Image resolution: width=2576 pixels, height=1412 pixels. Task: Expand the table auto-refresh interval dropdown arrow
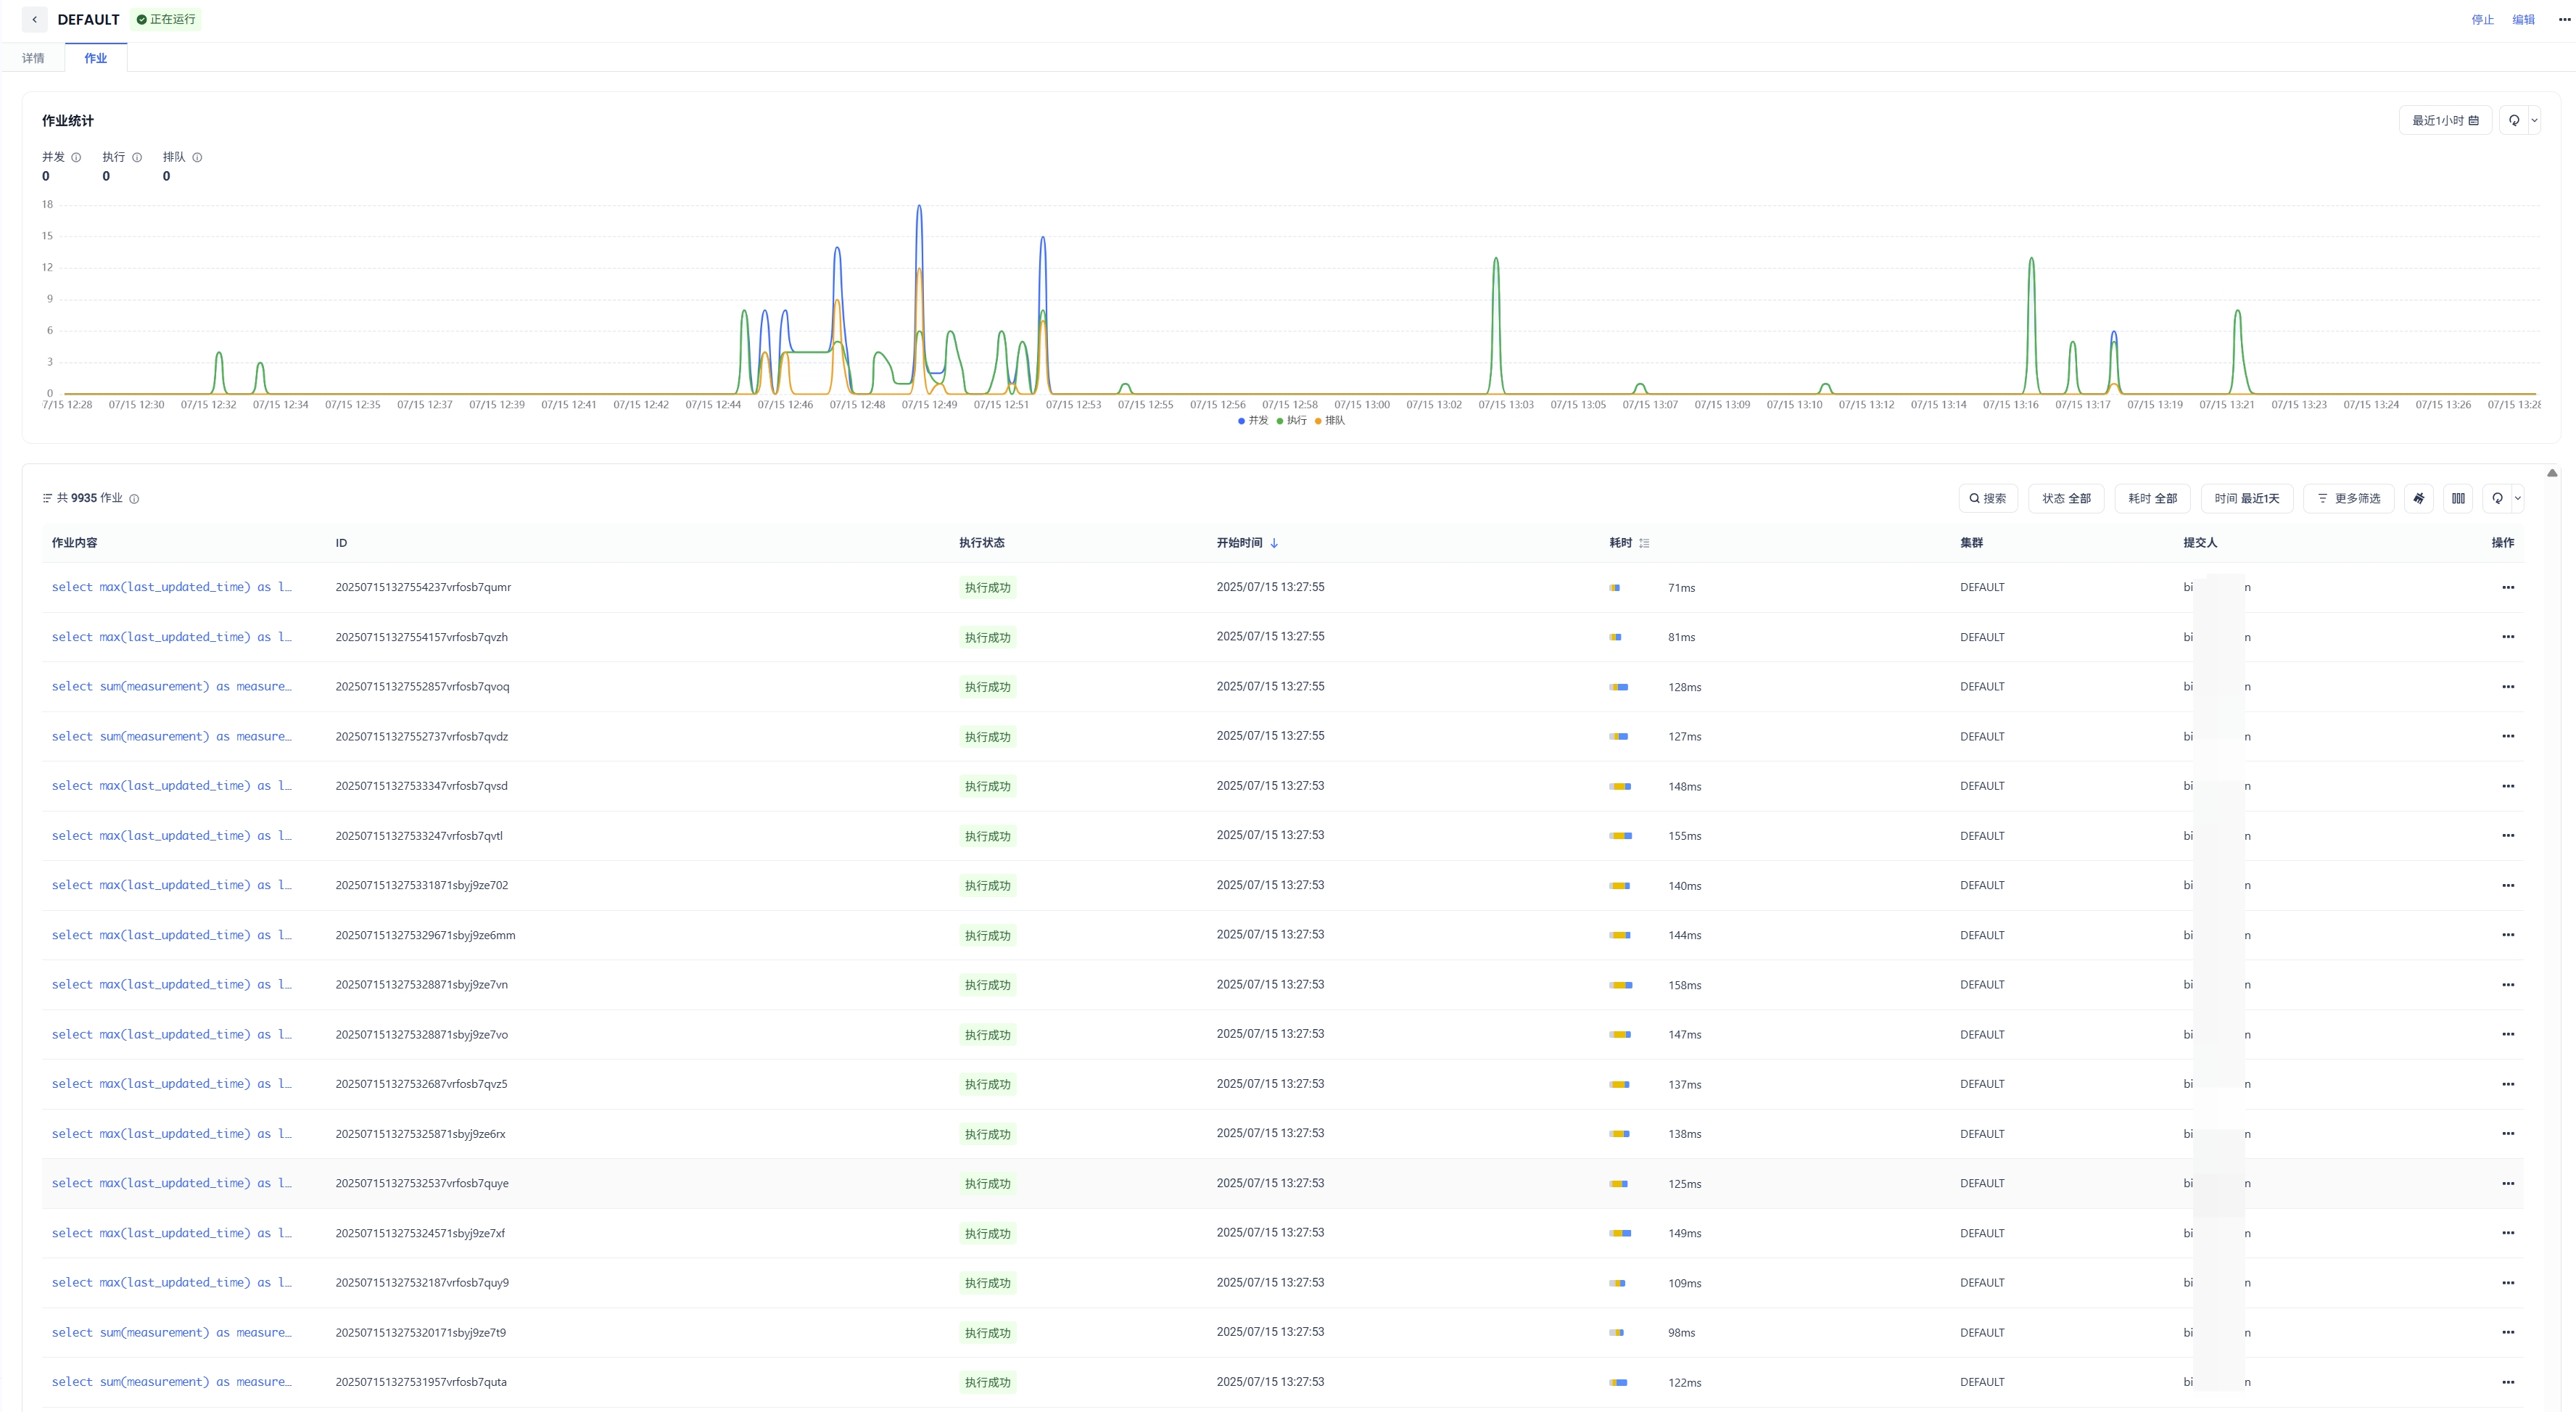pyautogui.click(x=2517, y=498)
